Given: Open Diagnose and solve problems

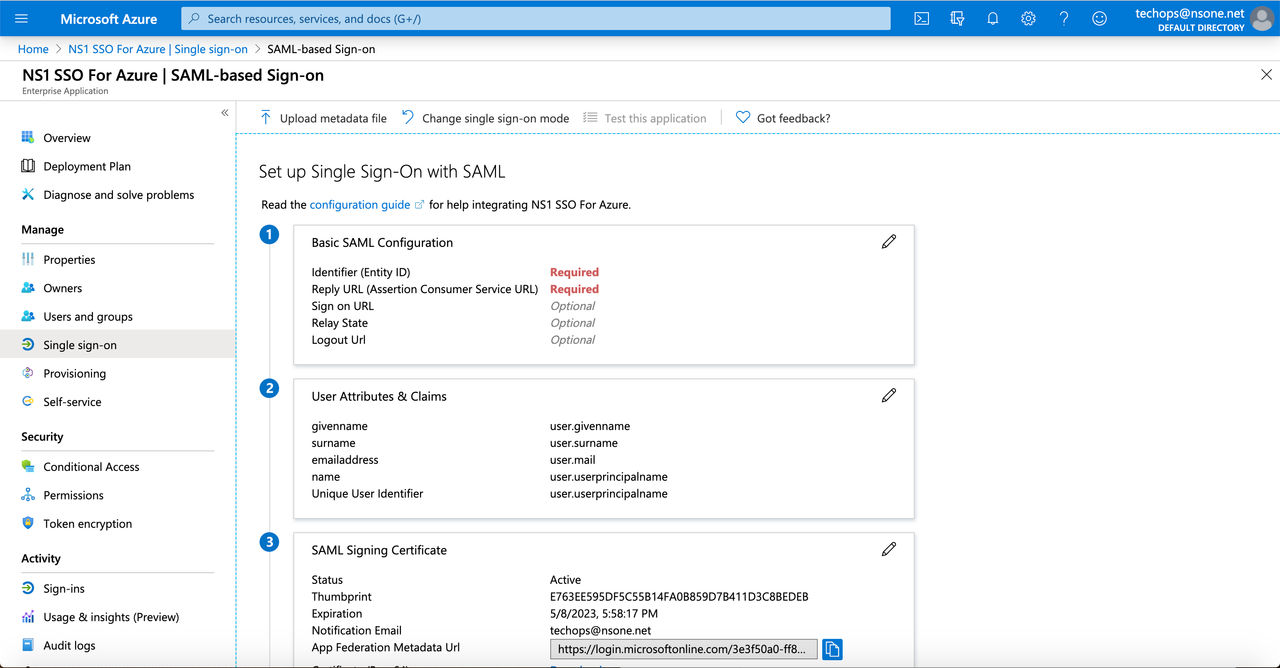Looking at the screenshot, I should [x=117, y=195].
